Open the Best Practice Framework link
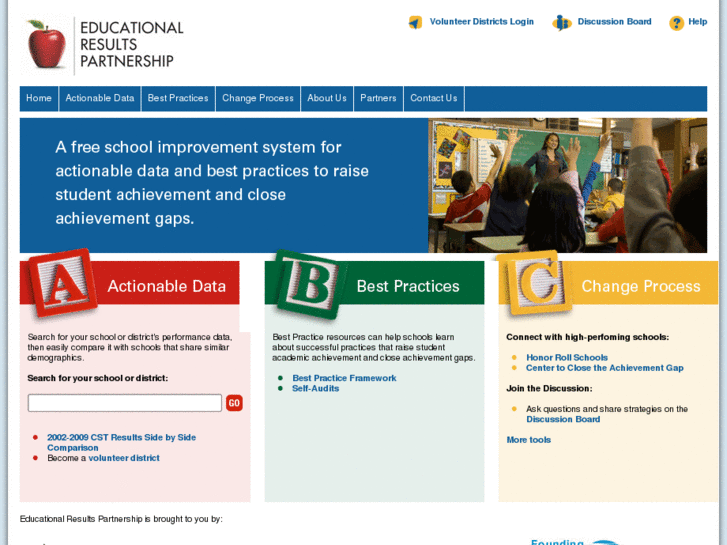Screen dimensions: 727x545 (x=344, y=378)
